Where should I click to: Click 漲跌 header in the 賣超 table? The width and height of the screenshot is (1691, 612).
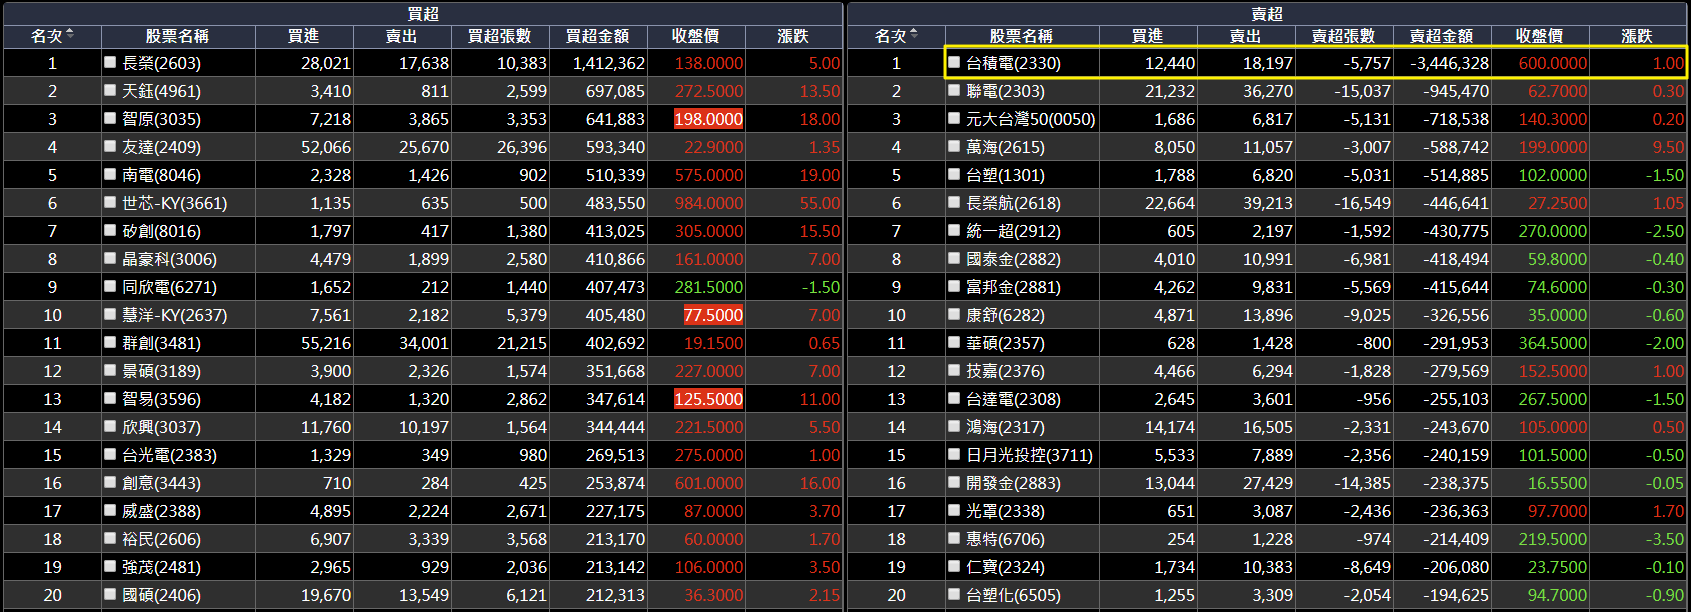pos(1637,36)
